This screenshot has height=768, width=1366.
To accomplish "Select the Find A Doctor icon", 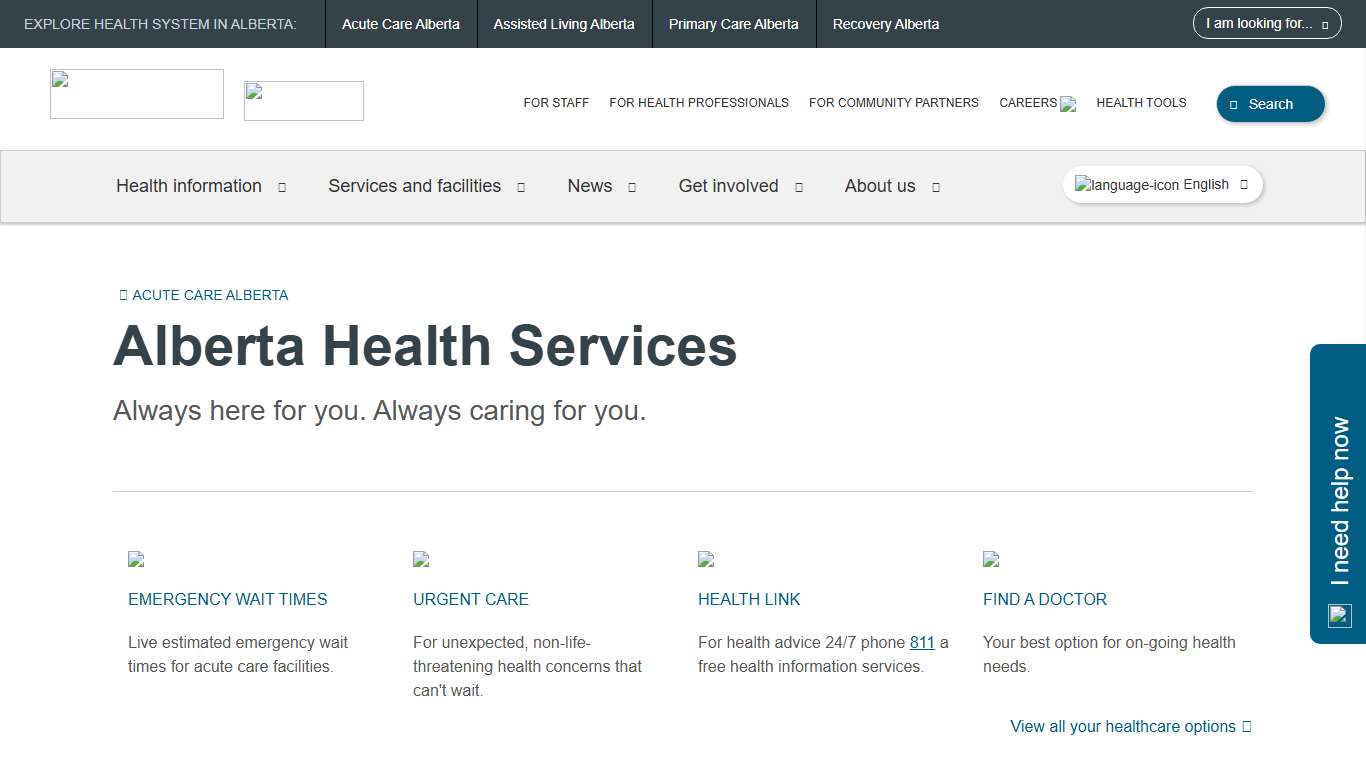I will 991,559.
